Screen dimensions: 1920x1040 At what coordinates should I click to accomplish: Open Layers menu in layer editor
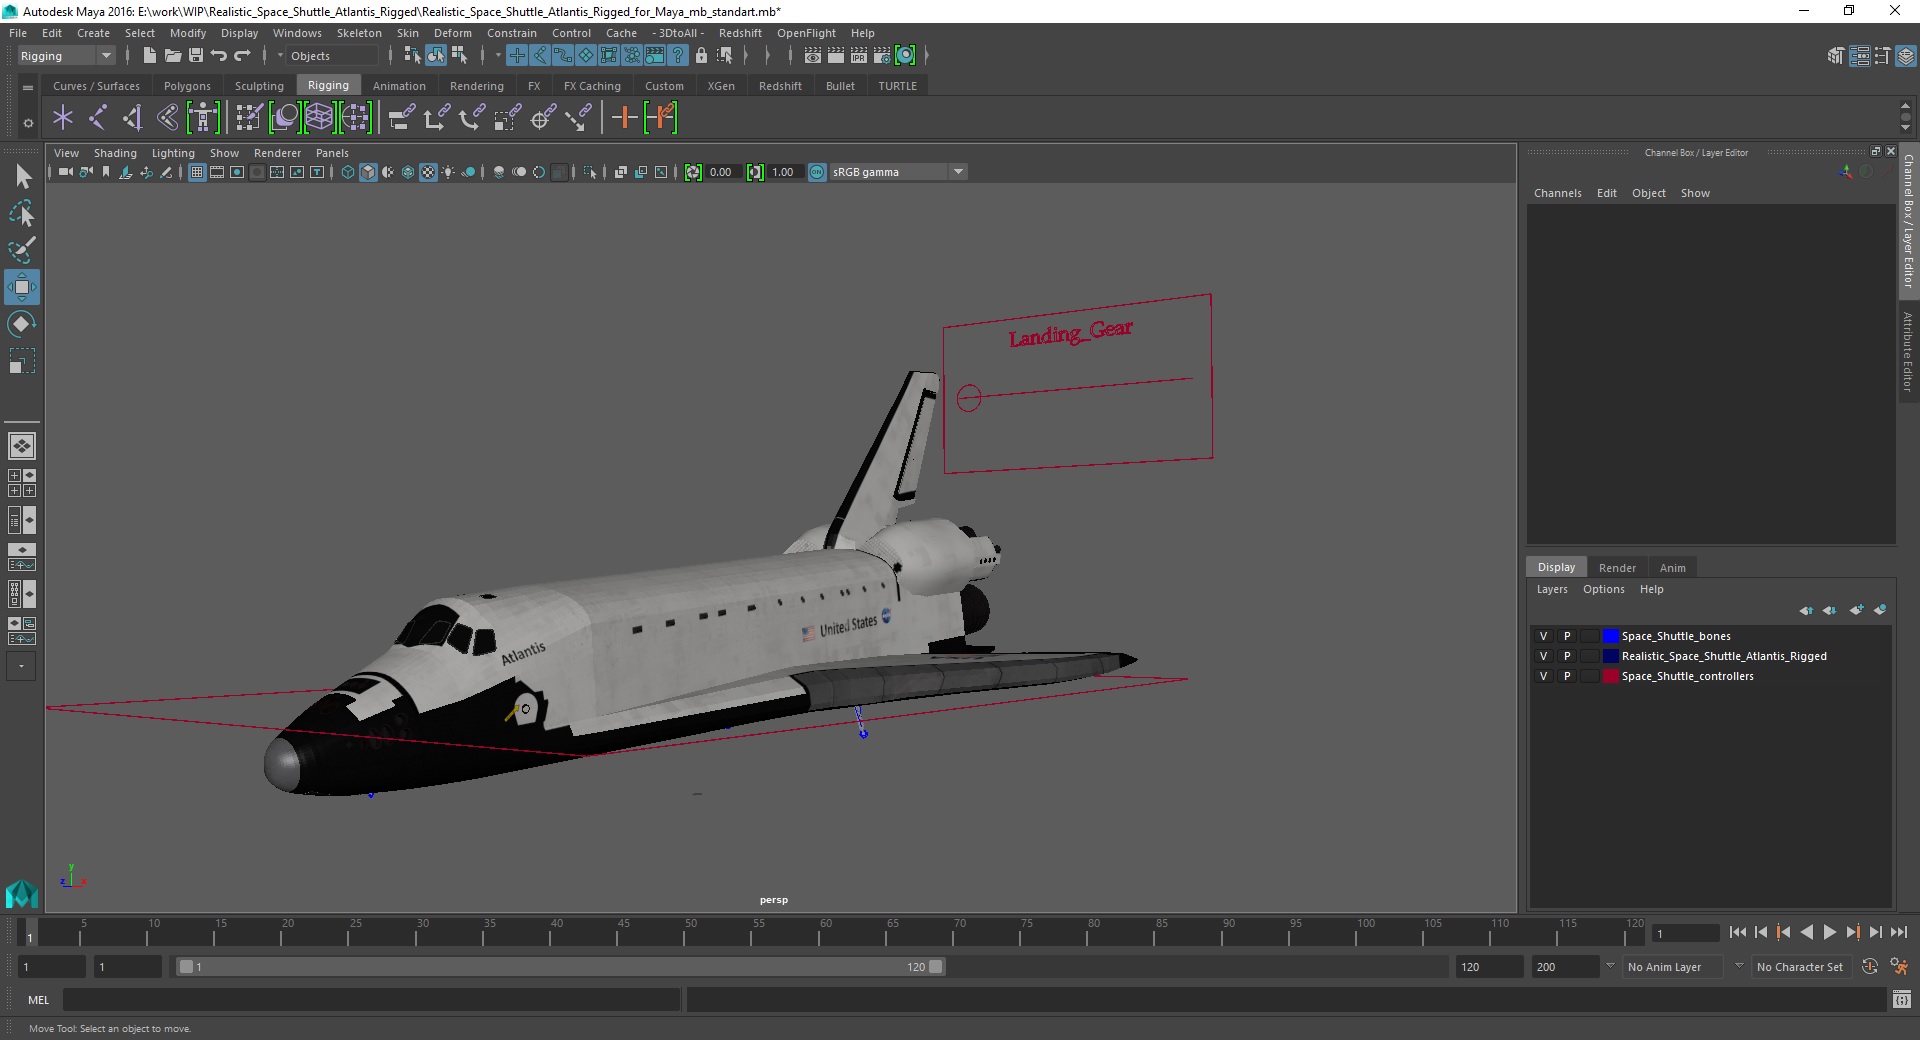coord(1552,589)
